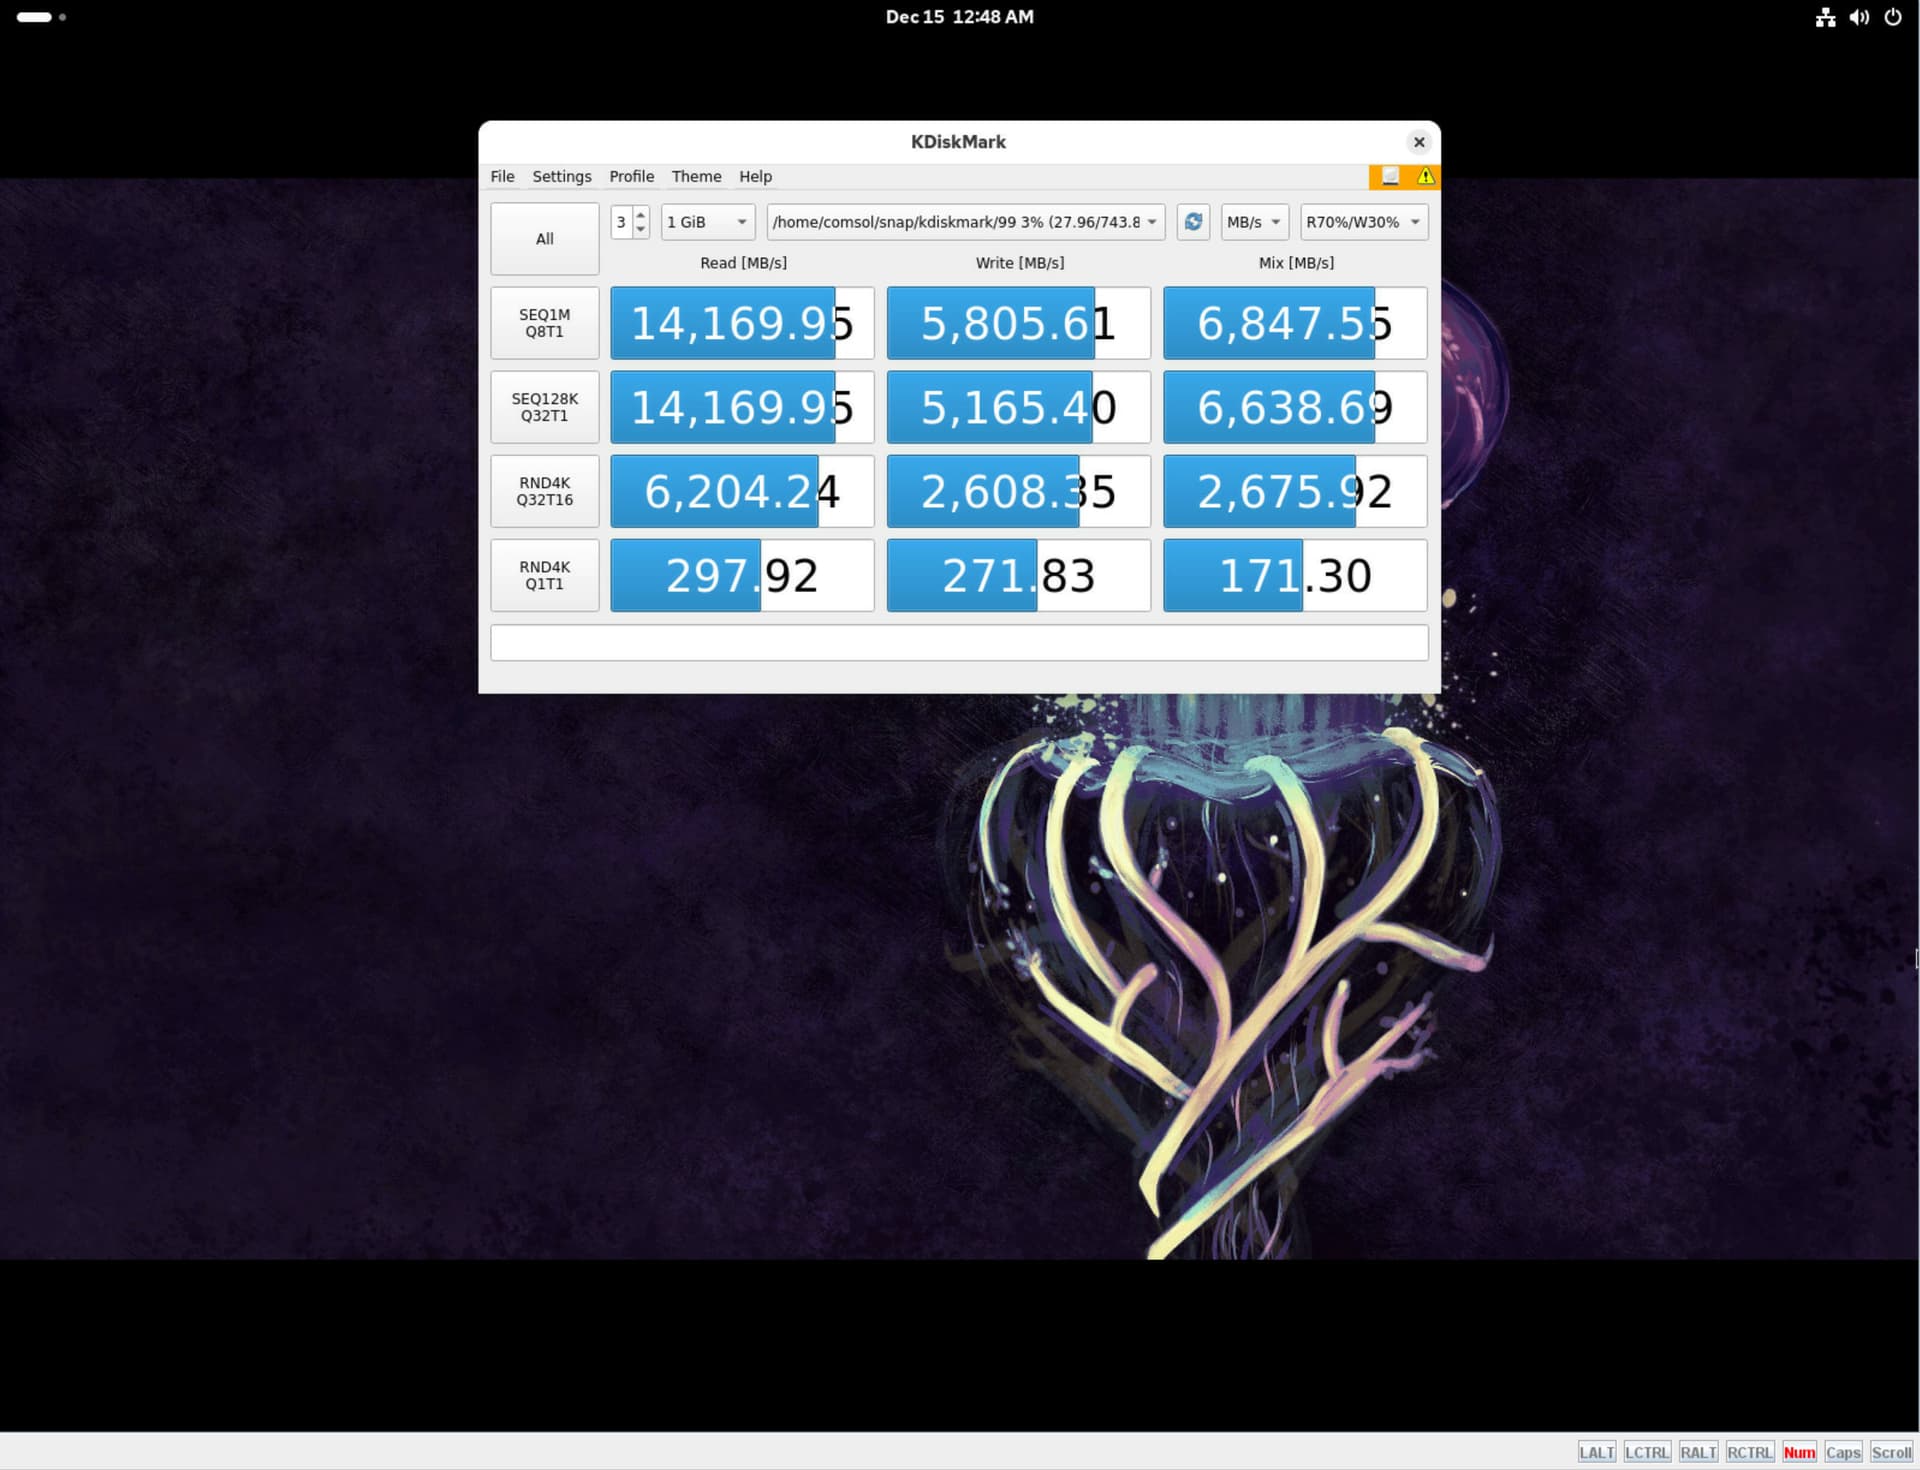Open the MB/s units dropdown
1920x1470 pixels.
(x=1254, y=222)
